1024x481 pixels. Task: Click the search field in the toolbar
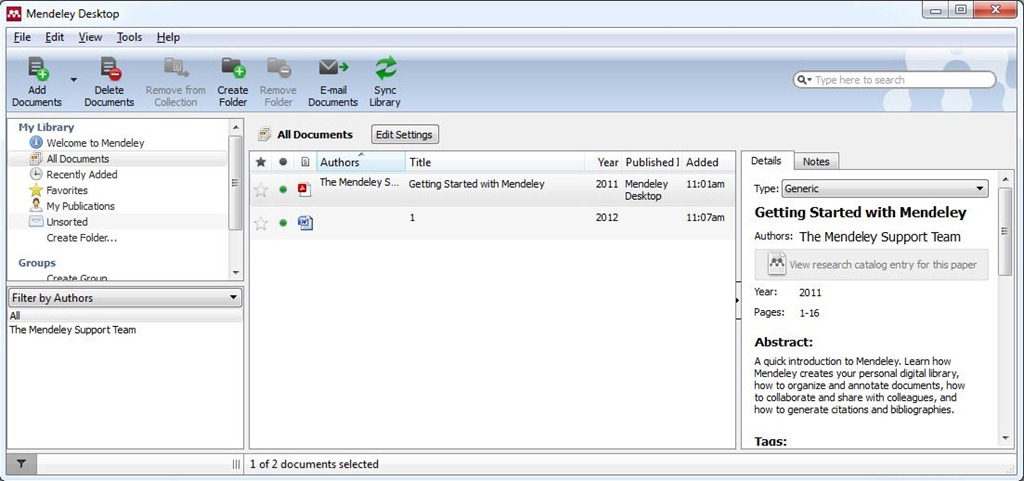coord(900,80)
